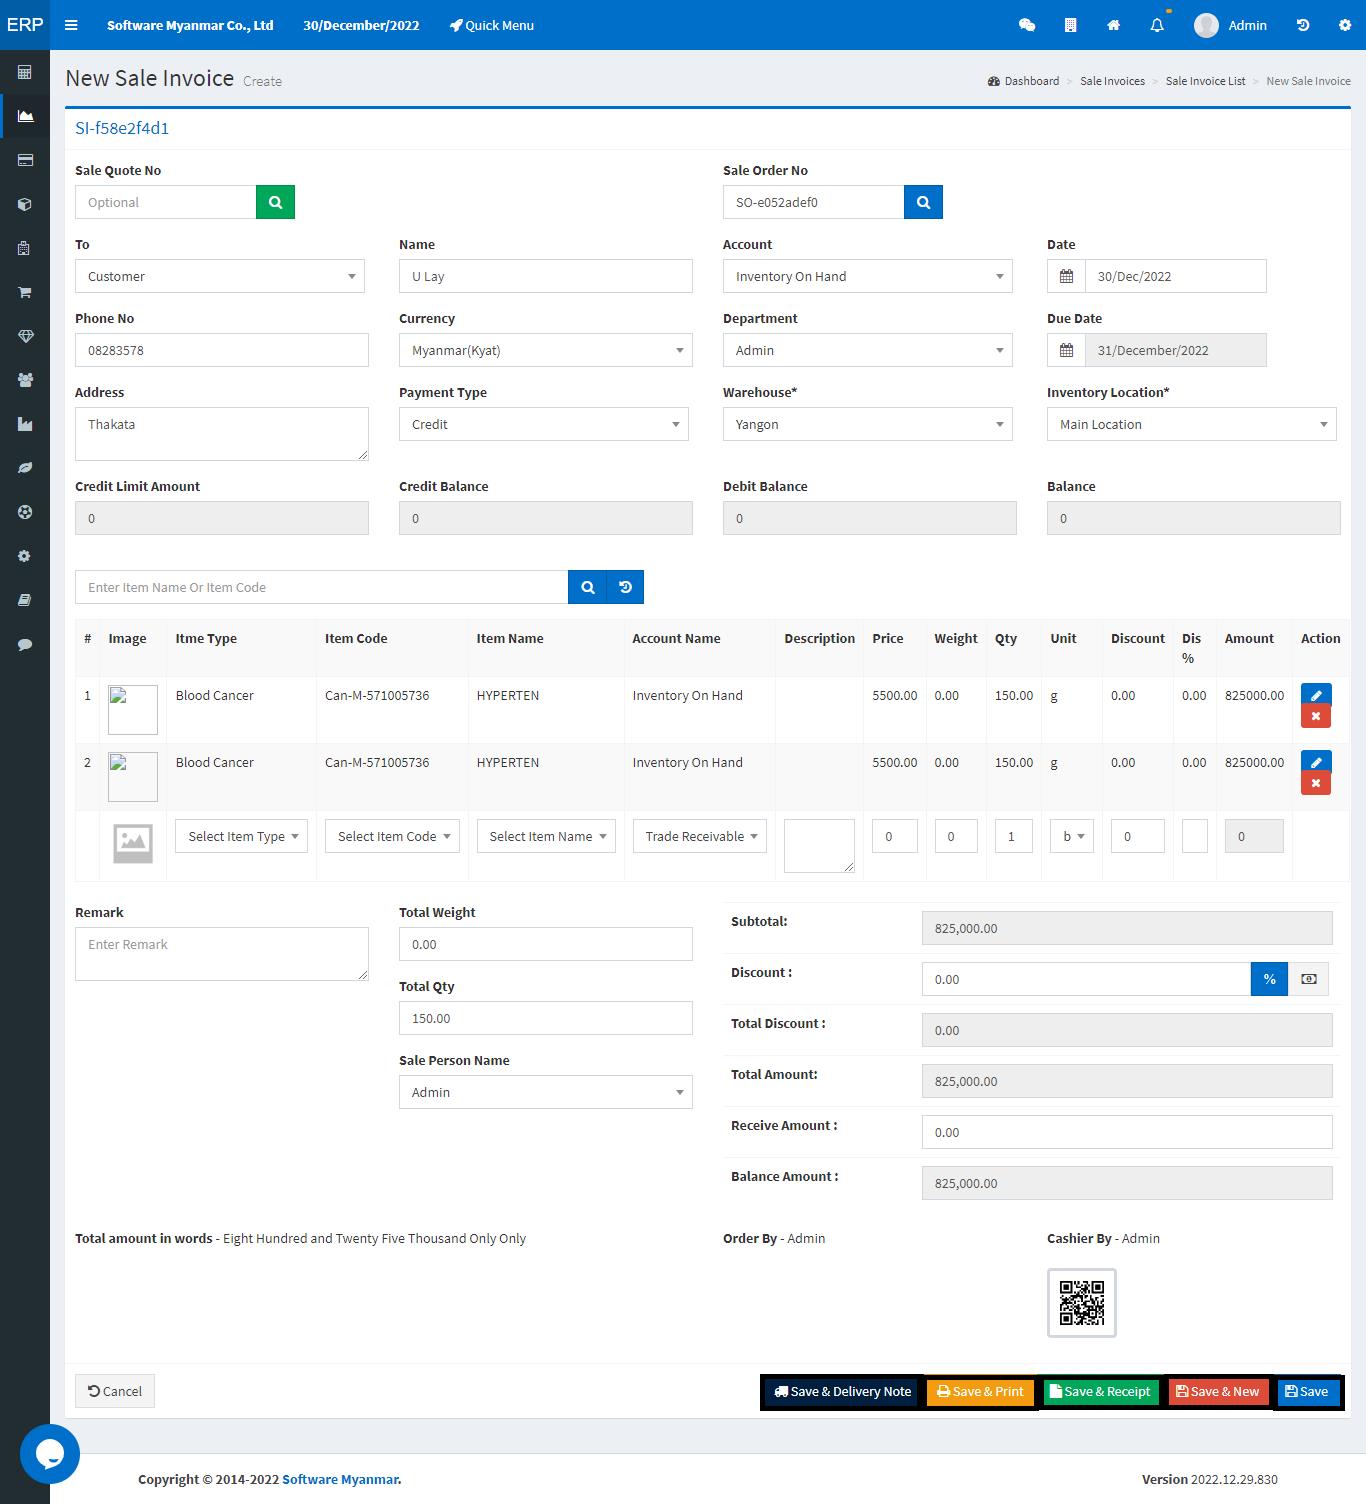Open settings gear in top bar
The height and width of the screenshot is (1504, 1366).
[x=1344, y=25]
